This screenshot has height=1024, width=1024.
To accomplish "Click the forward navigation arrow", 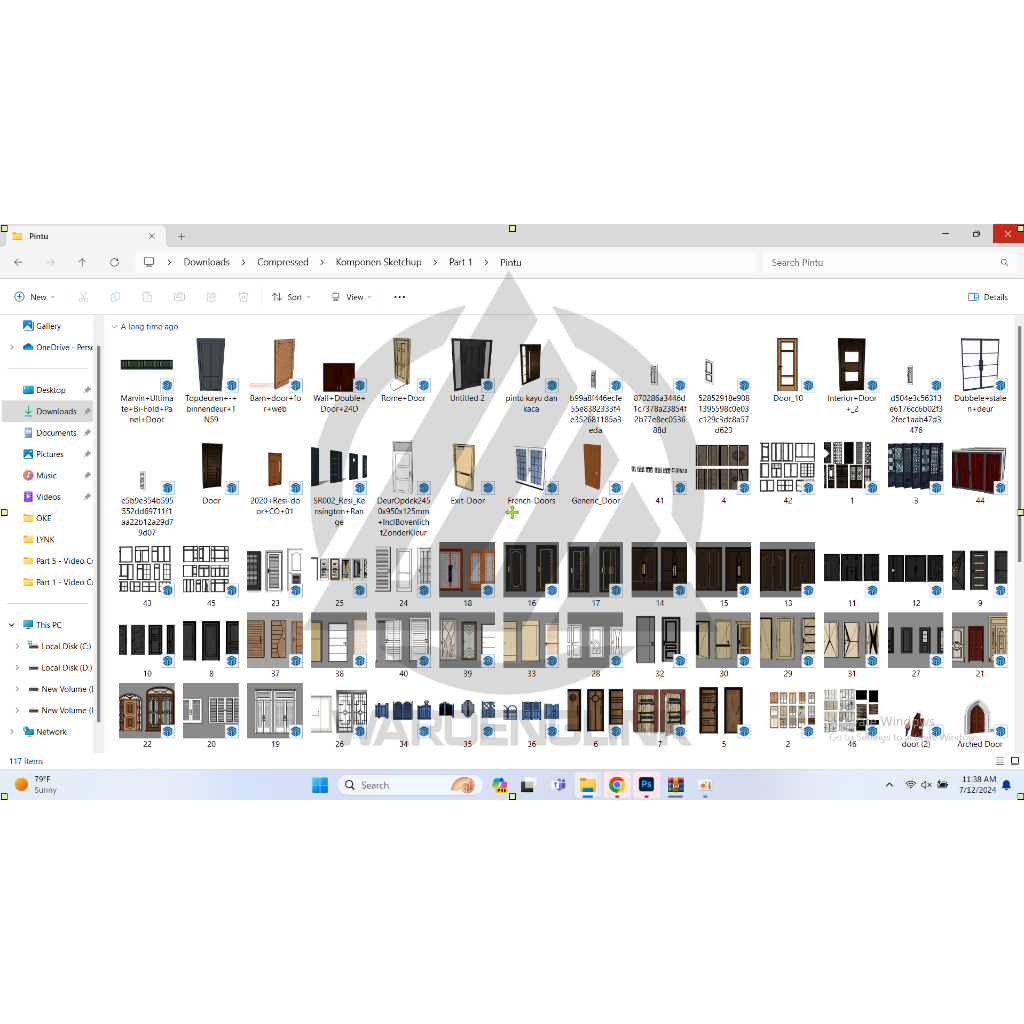I will click(x=50, y=263).
